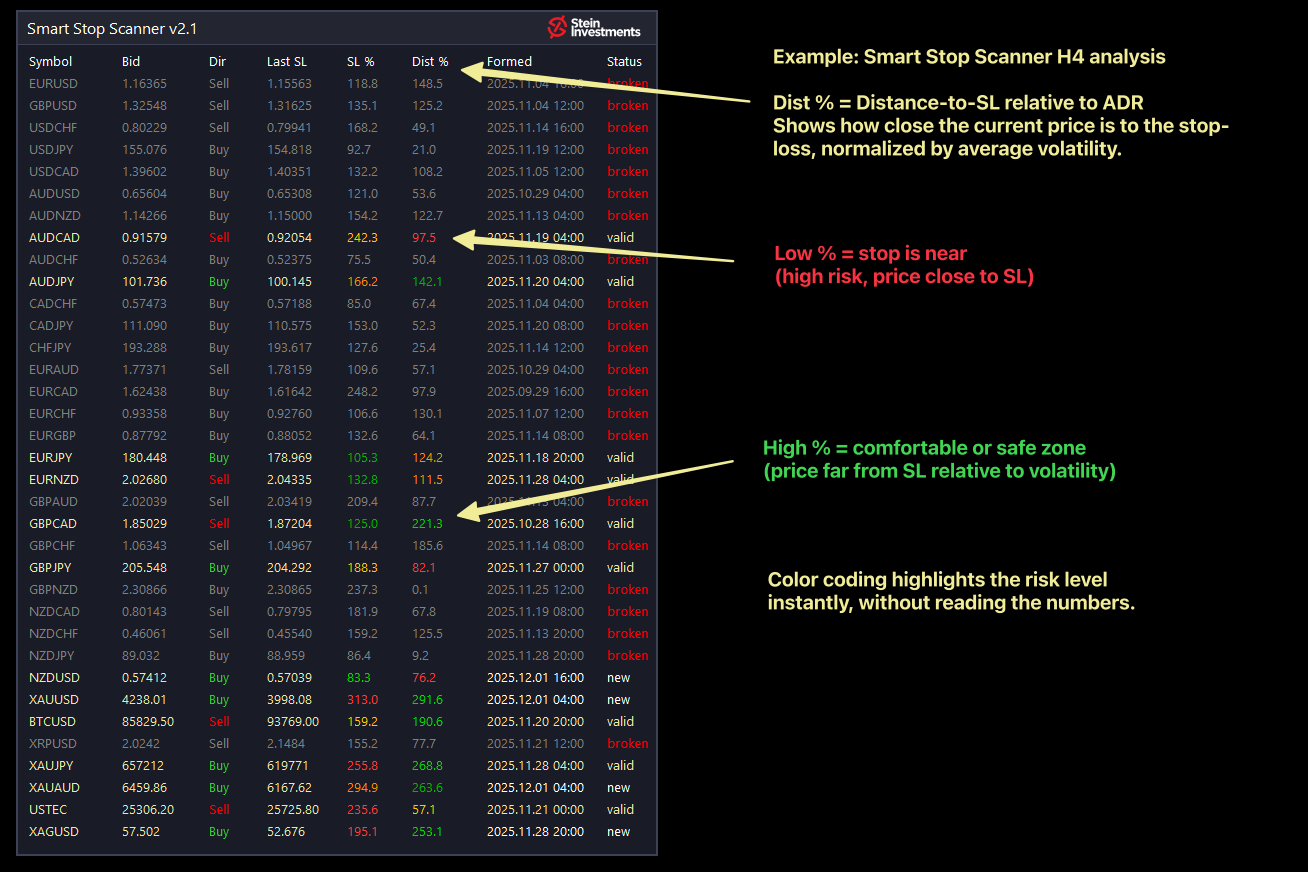The height and width of the screenshot is (872, 1308).
Task: Select the CHFJPY symbol
Action: [x=51, y=348]
